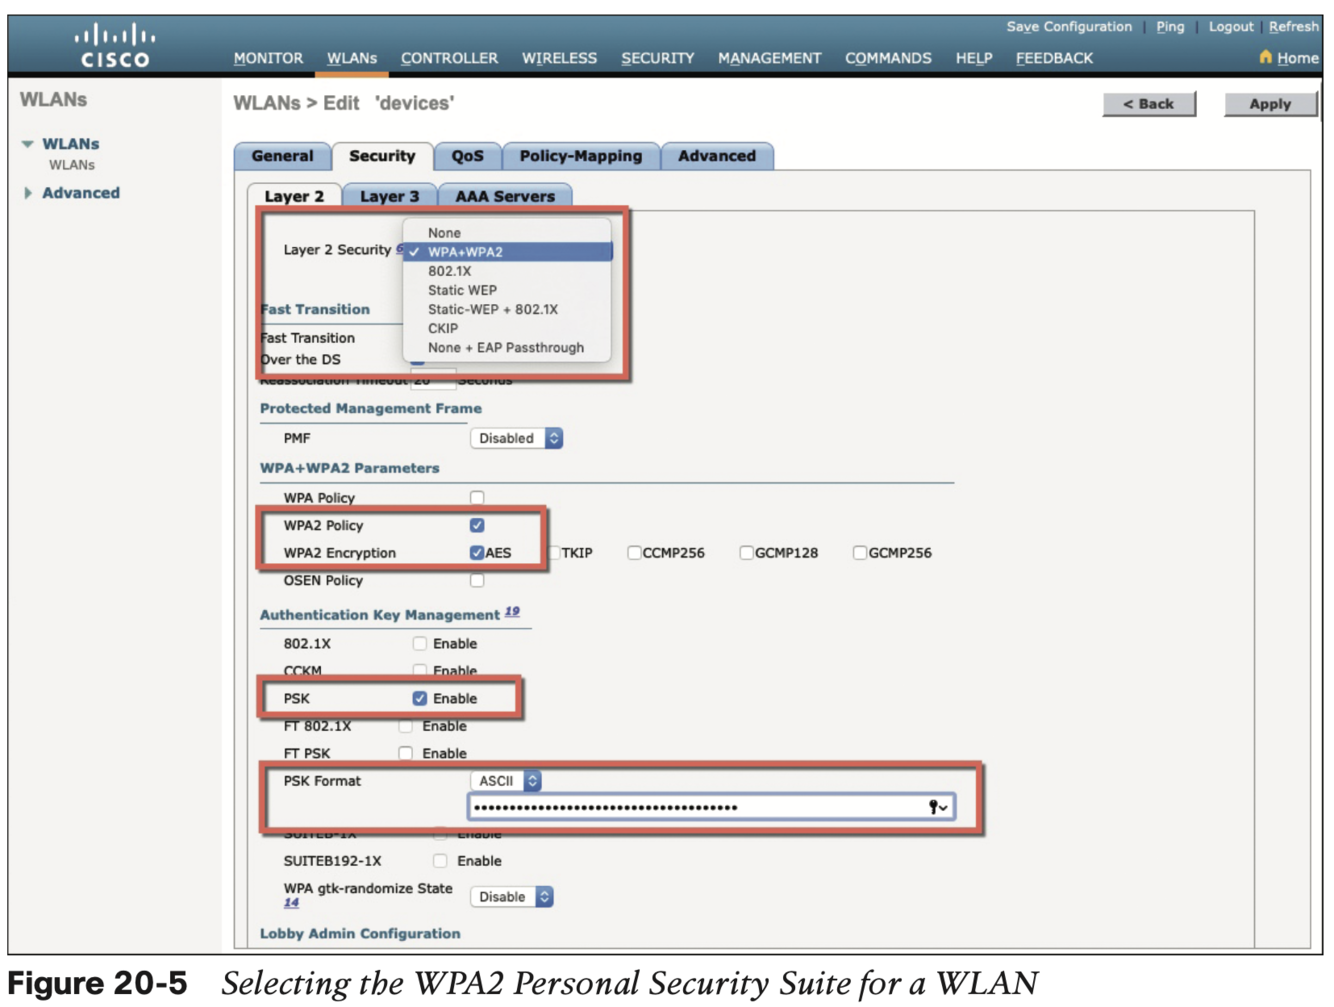Open the SECURITY menu
The image size is (1334, 1007).
click(x=657, y=58)
